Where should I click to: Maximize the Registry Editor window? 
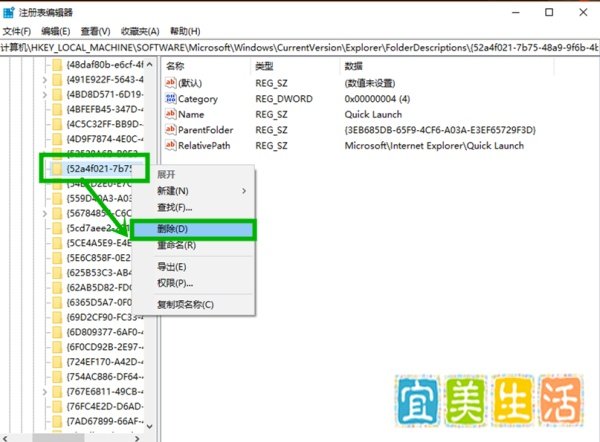click(x=549, y=13)
